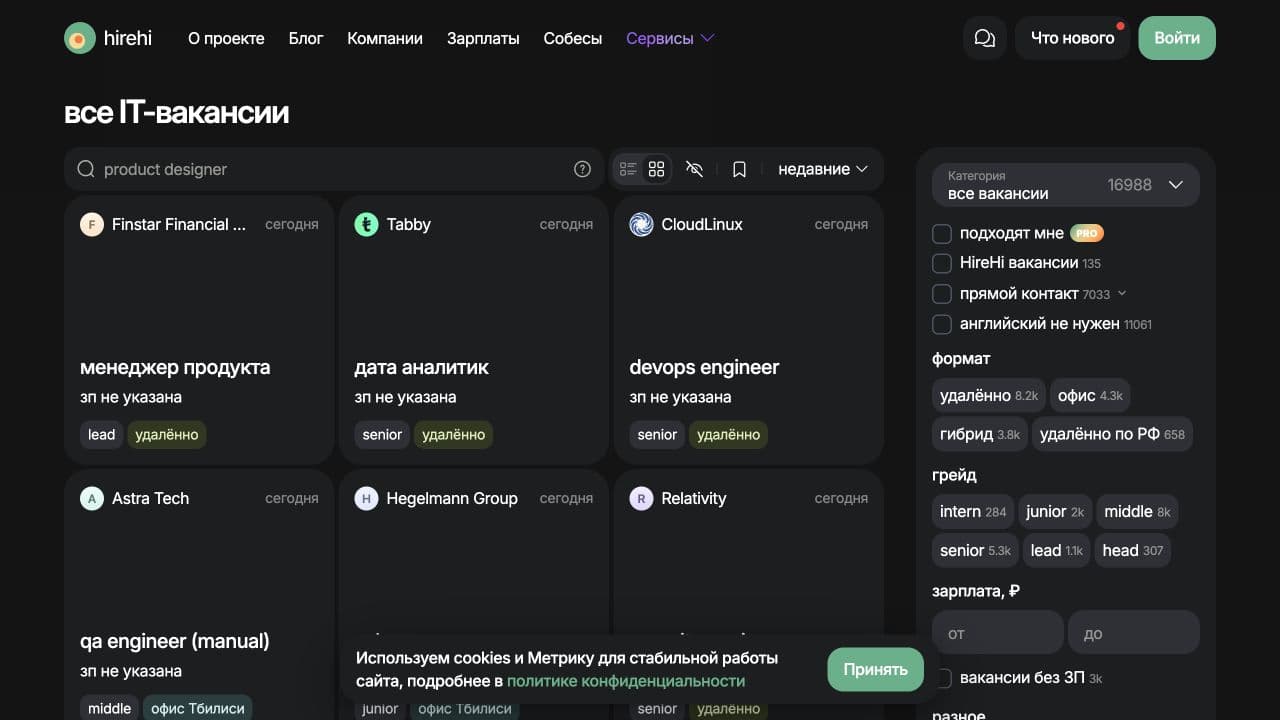The height and width of the screenshot is (720, 1280).
Task: Switch to list view layout
Action: 628,169
